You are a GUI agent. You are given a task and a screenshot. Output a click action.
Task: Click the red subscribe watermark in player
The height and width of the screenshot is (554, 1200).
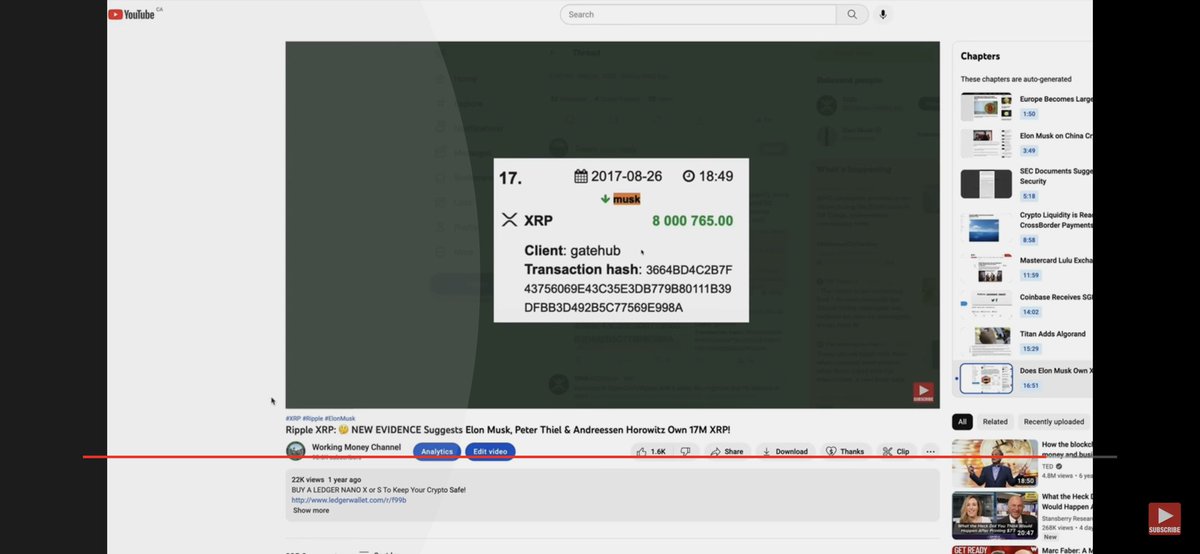923,393
